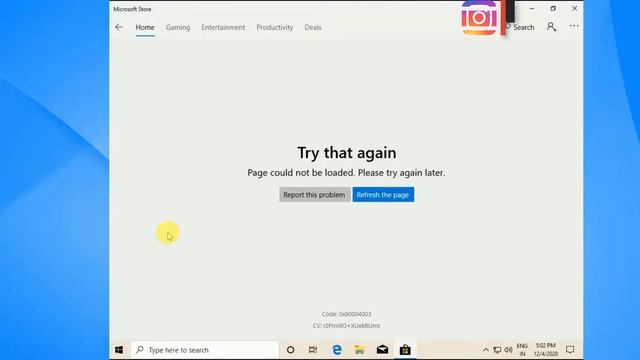This screenshot has height=360, width=640.
Task: Launch Microsoft Edge from taskbar
Action: pos(337,350)
